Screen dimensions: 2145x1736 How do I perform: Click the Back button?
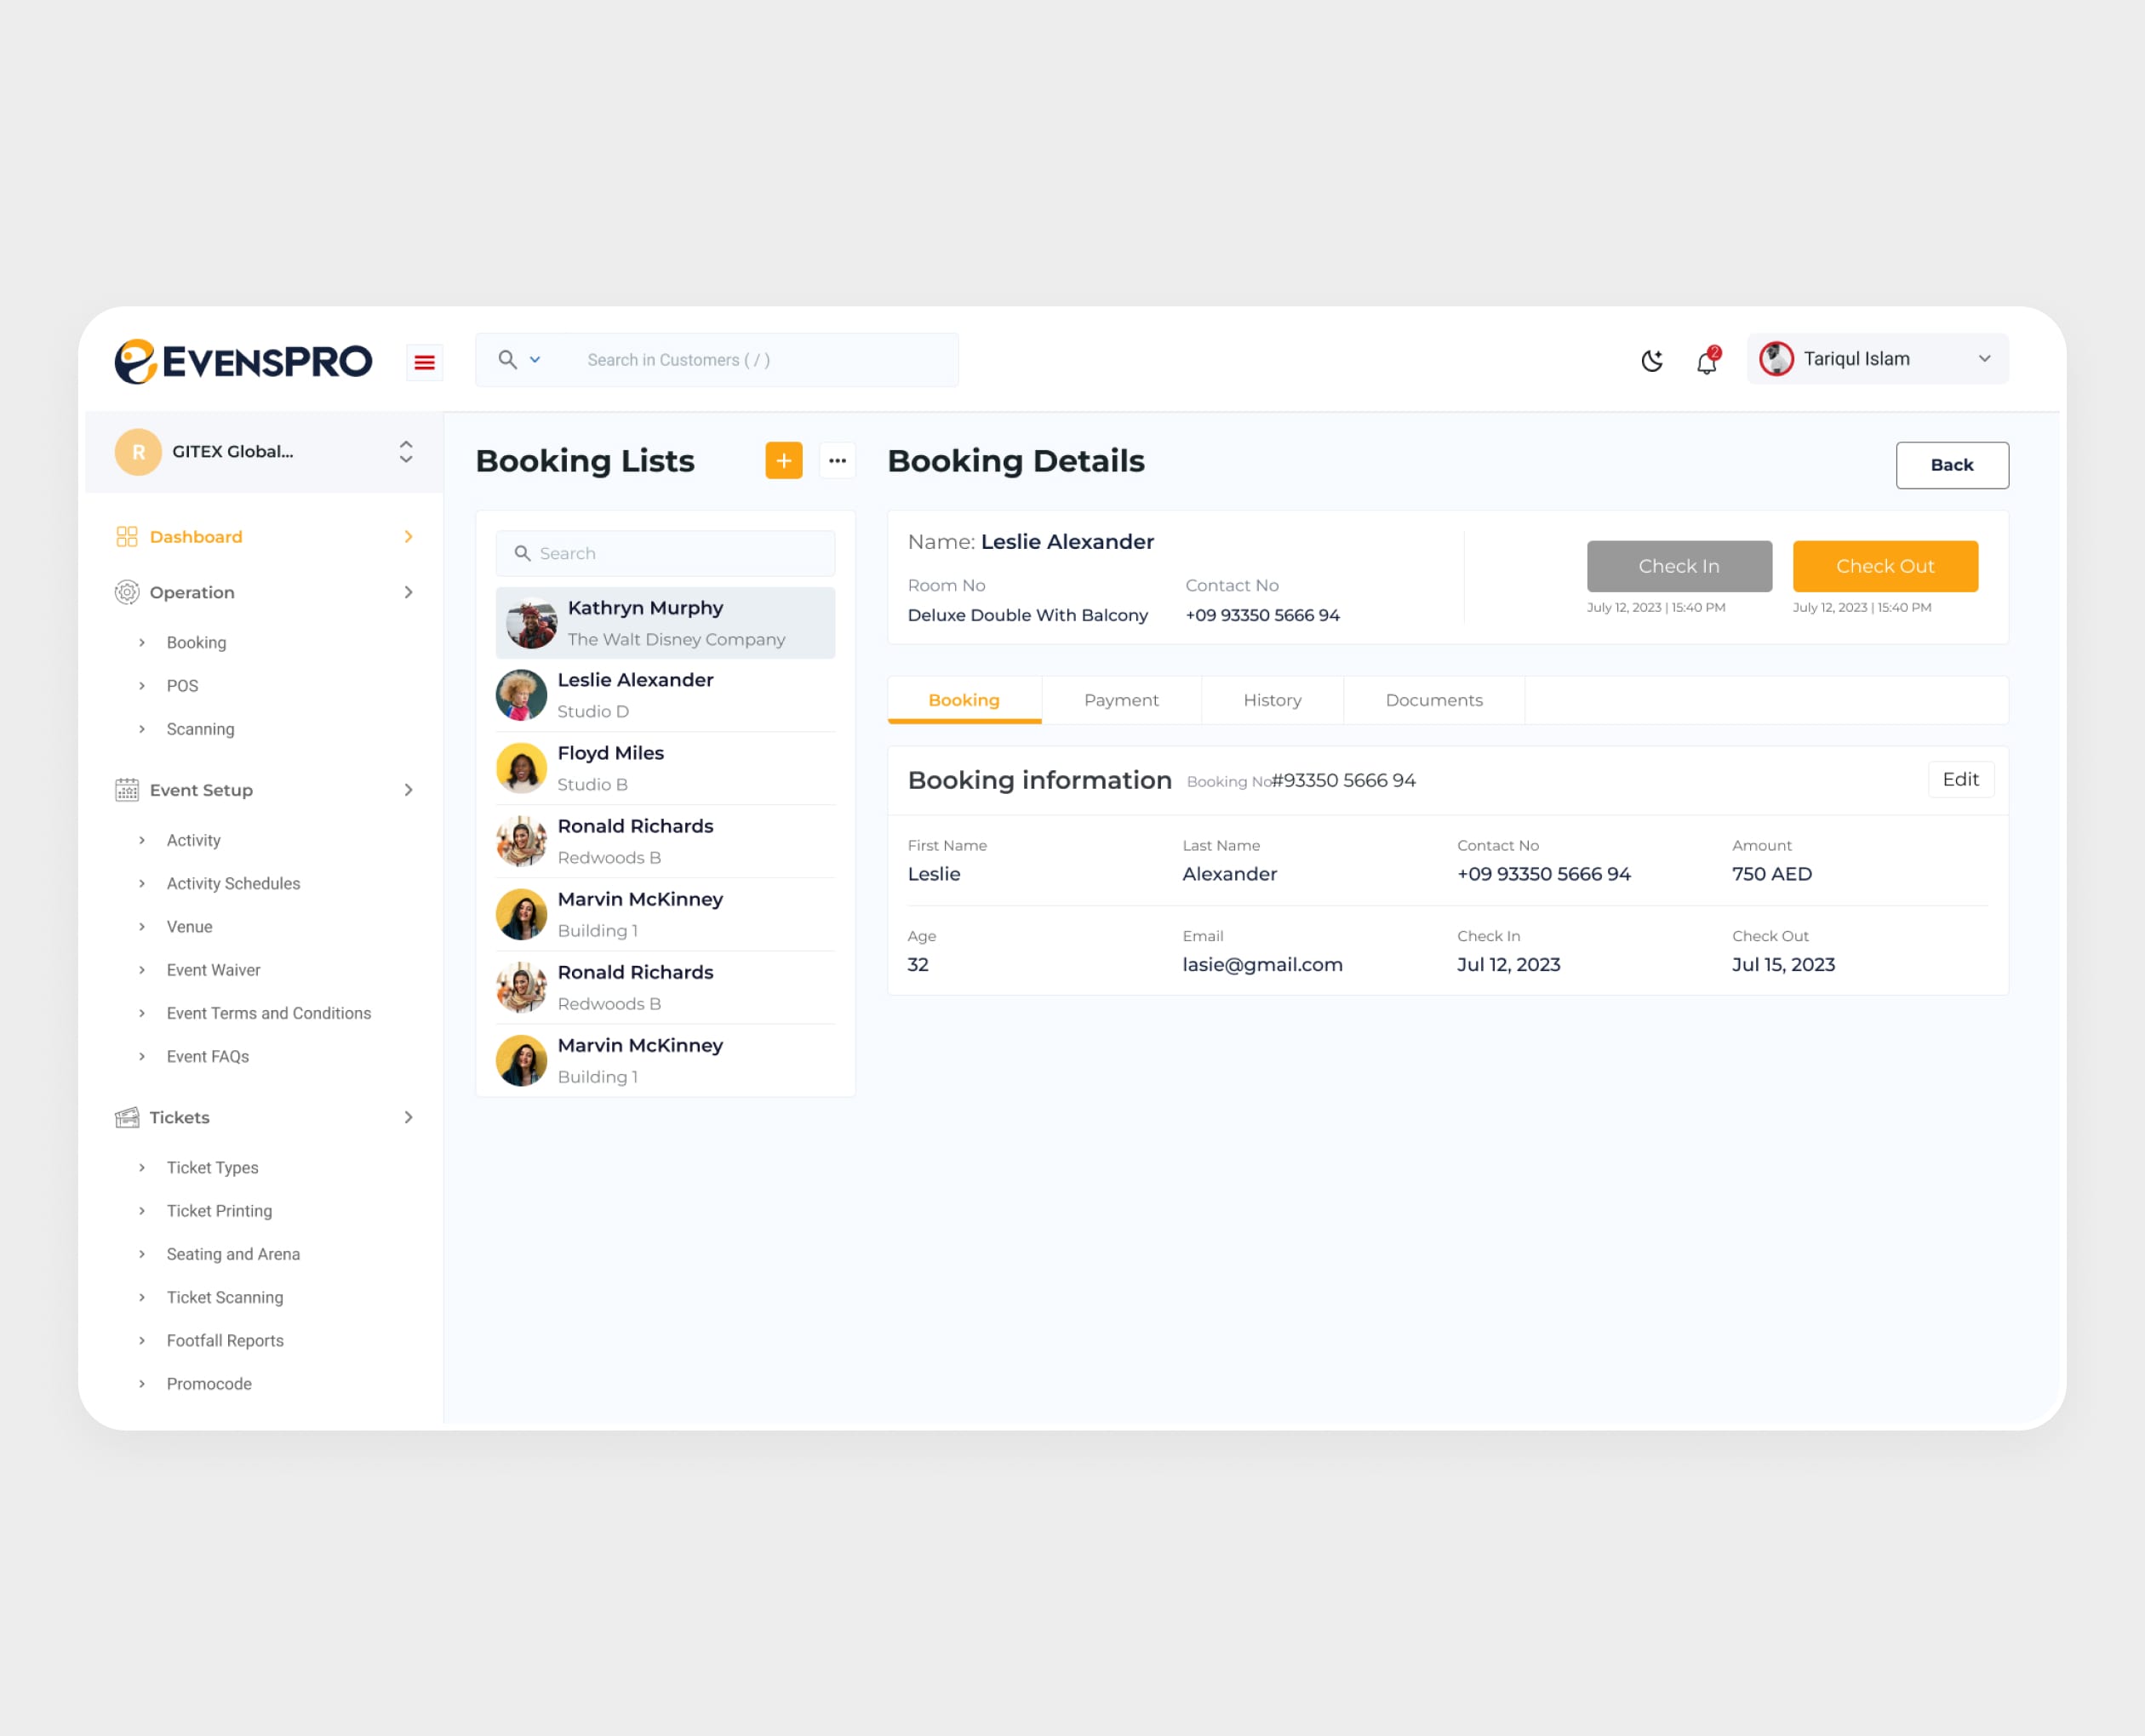pos(1951,464)
